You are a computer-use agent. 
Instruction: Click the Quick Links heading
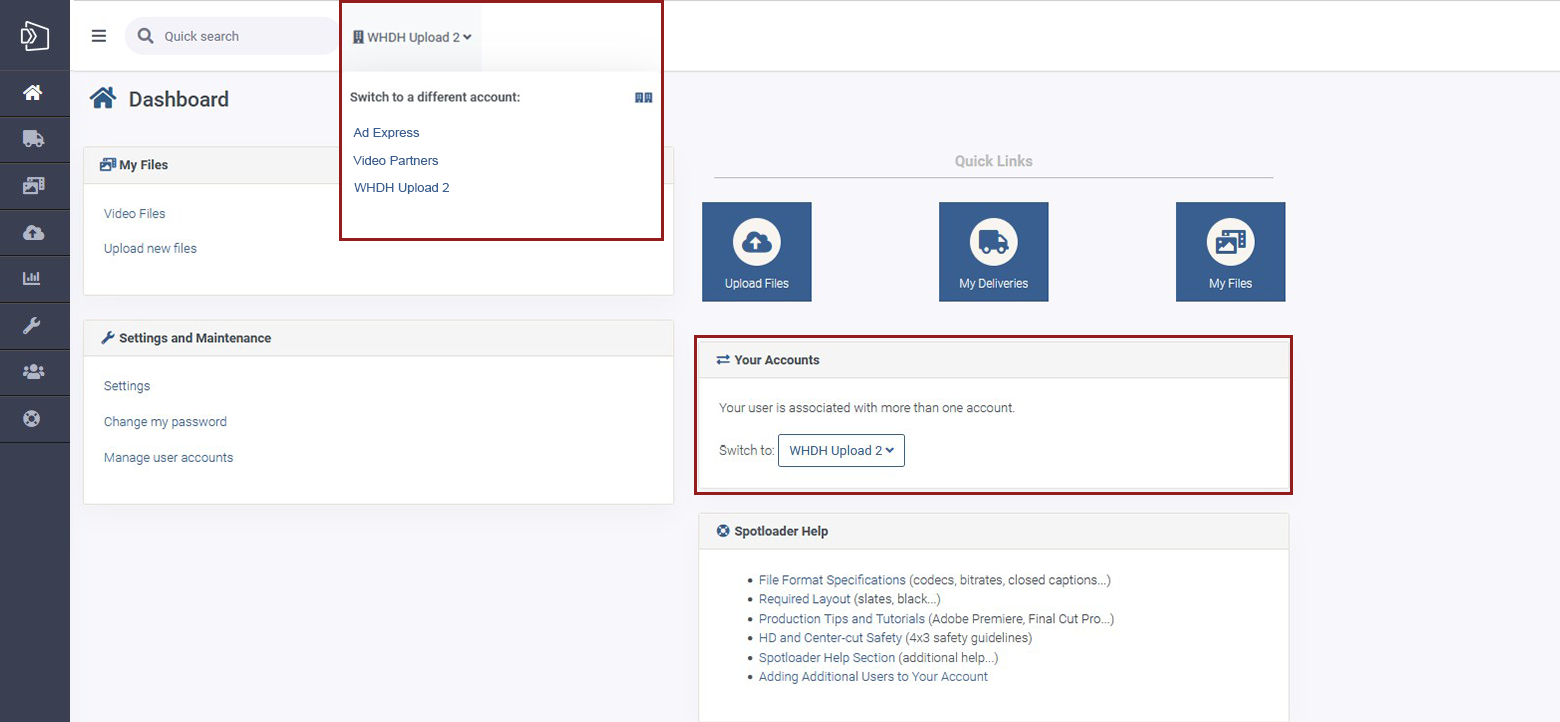(994, 161)
